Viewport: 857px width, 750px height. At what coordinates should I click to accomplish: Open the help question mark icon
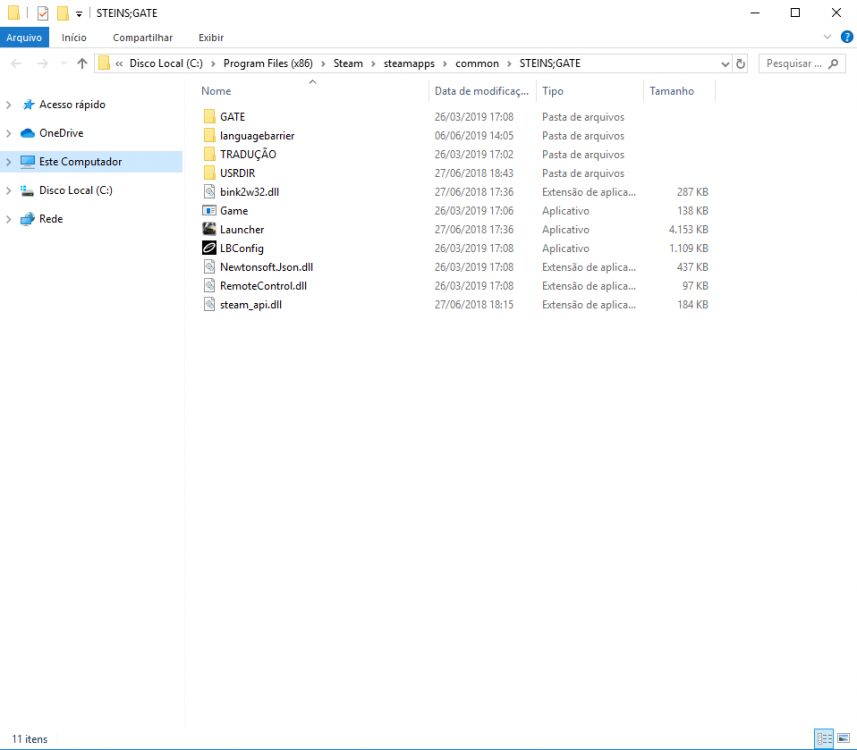[x=847, y=37]
